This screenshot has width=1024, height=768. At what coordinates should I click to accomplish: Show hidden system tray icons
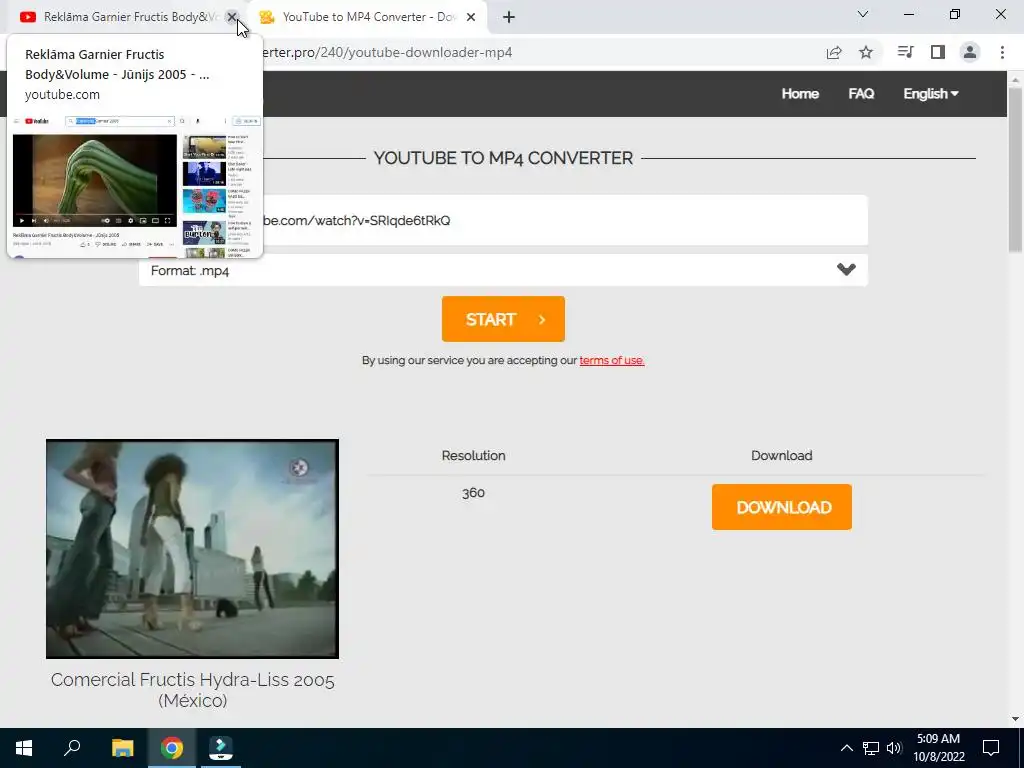[846, 748]
